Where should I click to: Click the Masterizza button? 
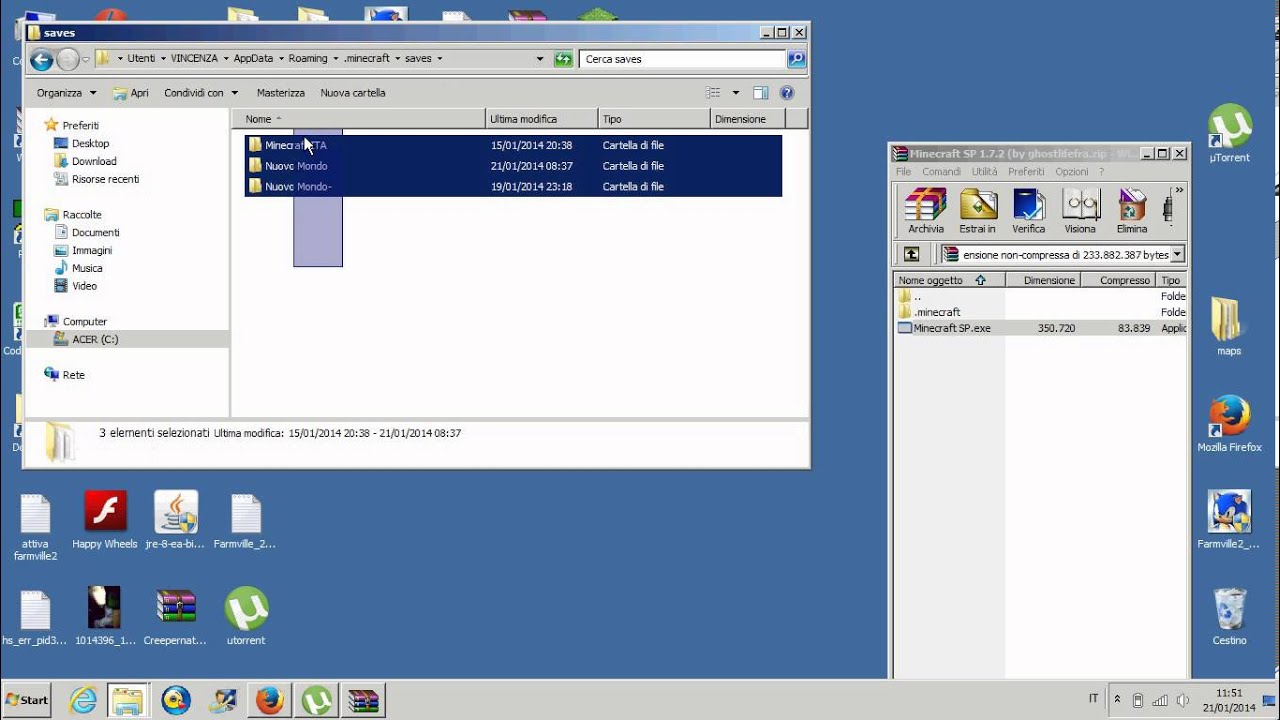(x=280, y=93)
